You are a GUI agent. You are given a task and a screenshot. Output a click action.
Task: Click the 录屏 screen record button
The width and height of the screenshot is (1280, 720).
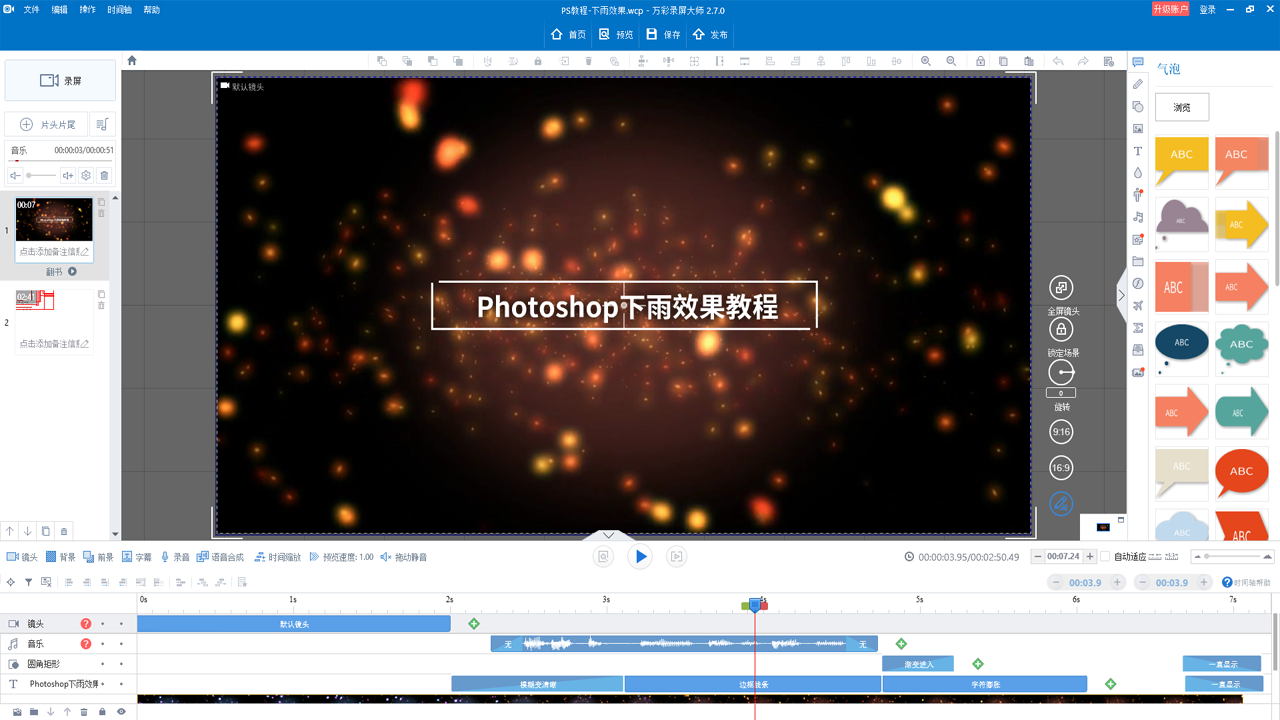60,81
